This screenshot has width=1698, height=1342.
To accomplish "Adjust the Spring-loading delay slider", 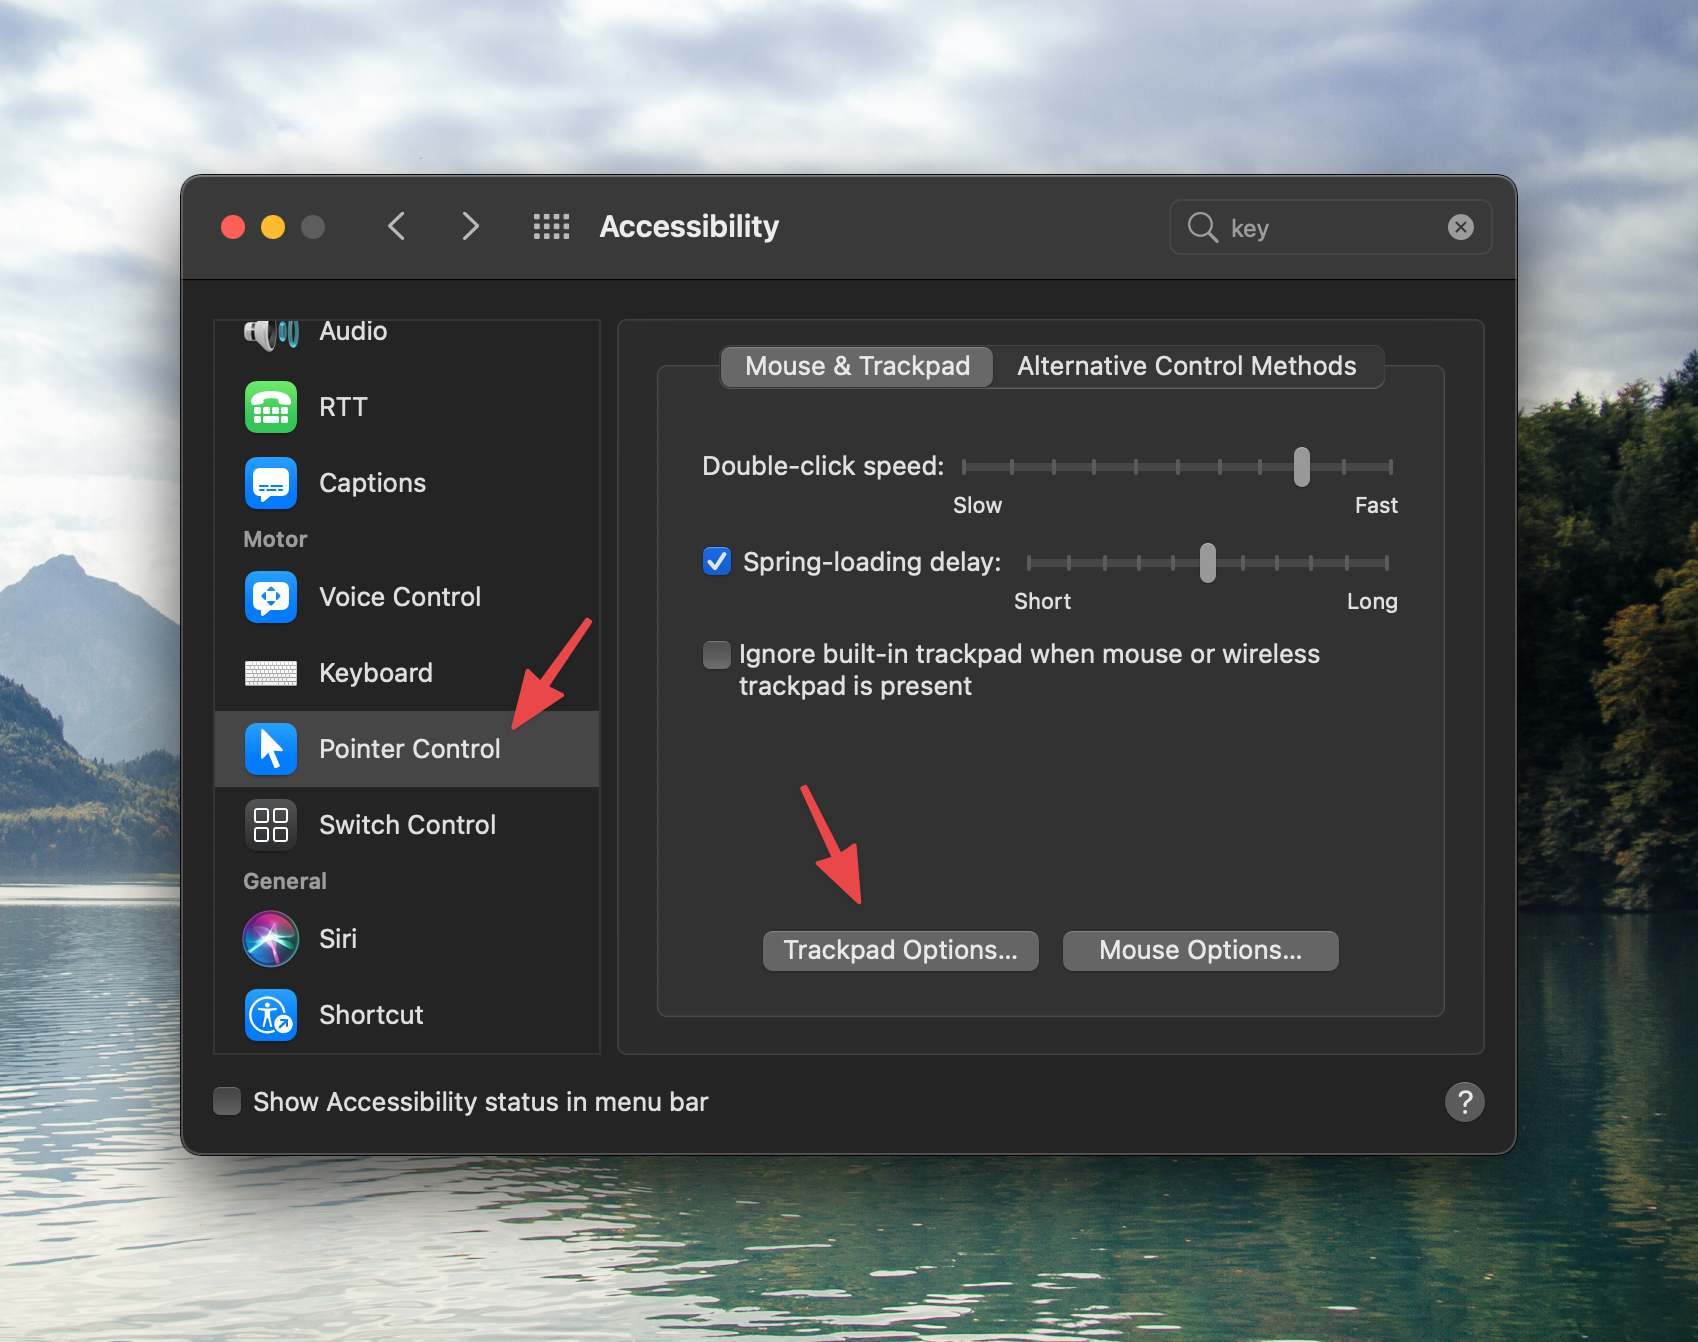I will pyautogui.click(x=1208, y=563).
